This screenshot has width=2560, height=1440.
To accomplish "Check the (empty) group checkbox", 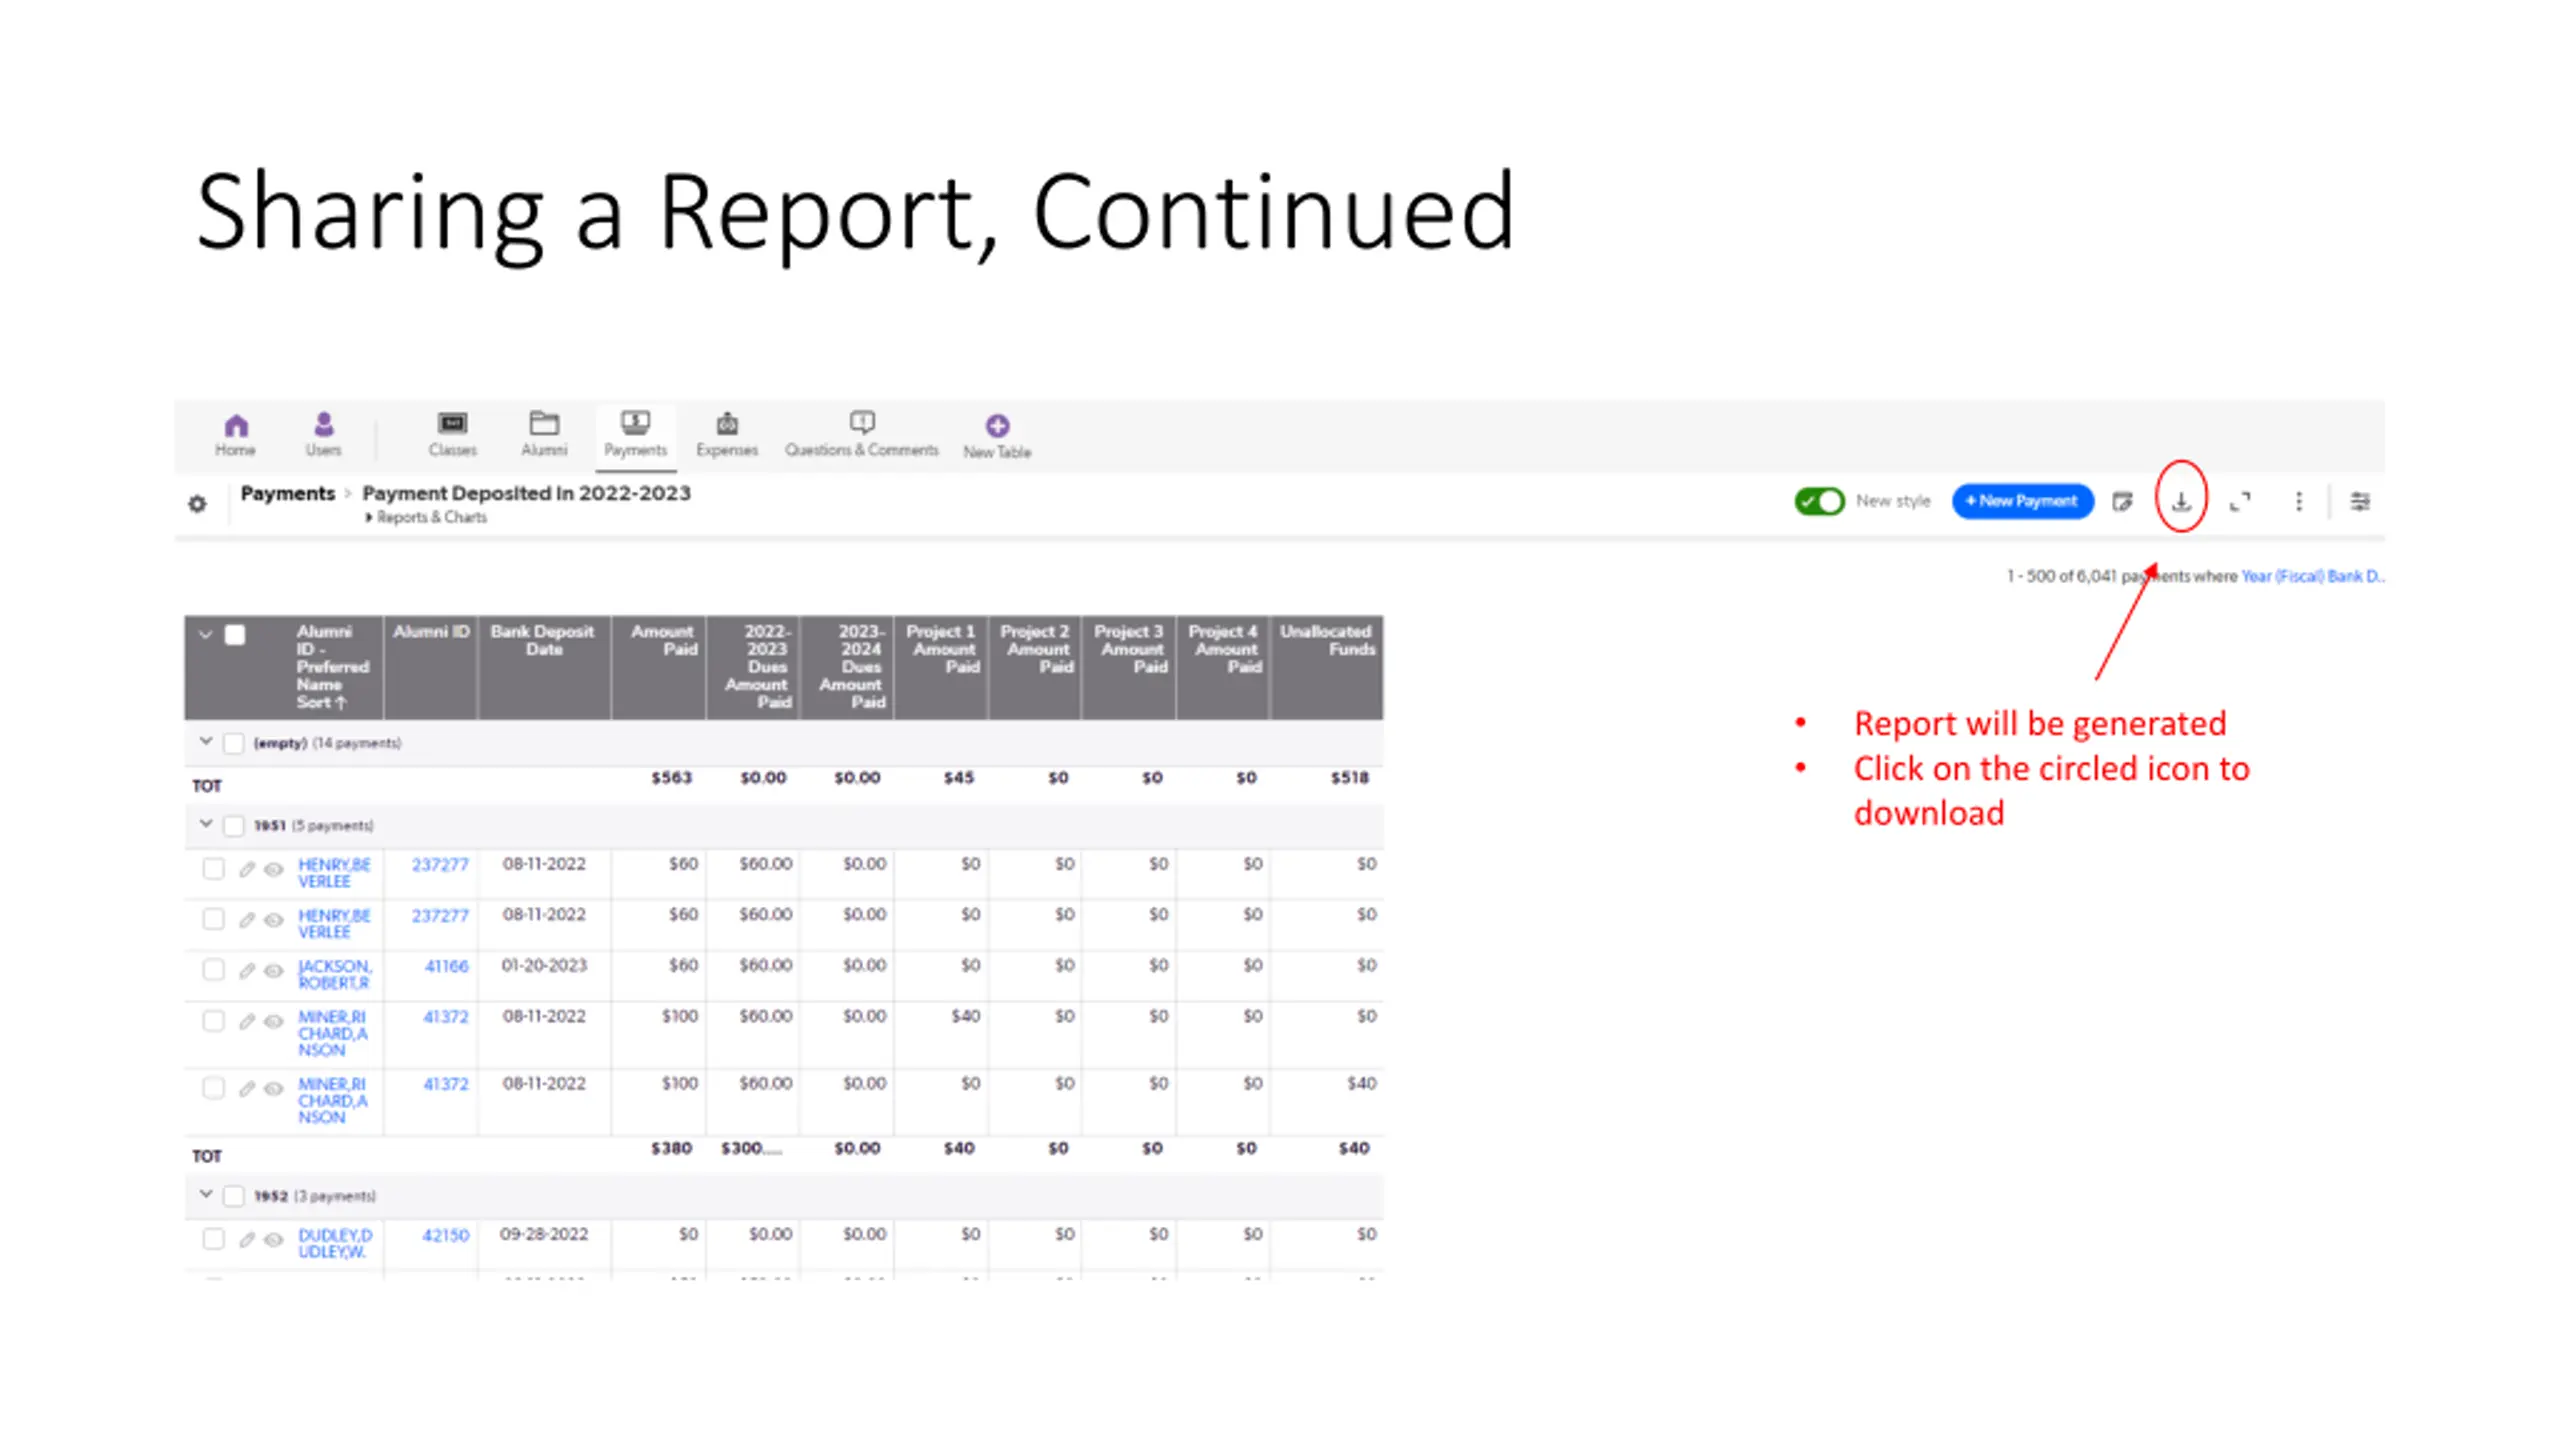I will 234,743.
